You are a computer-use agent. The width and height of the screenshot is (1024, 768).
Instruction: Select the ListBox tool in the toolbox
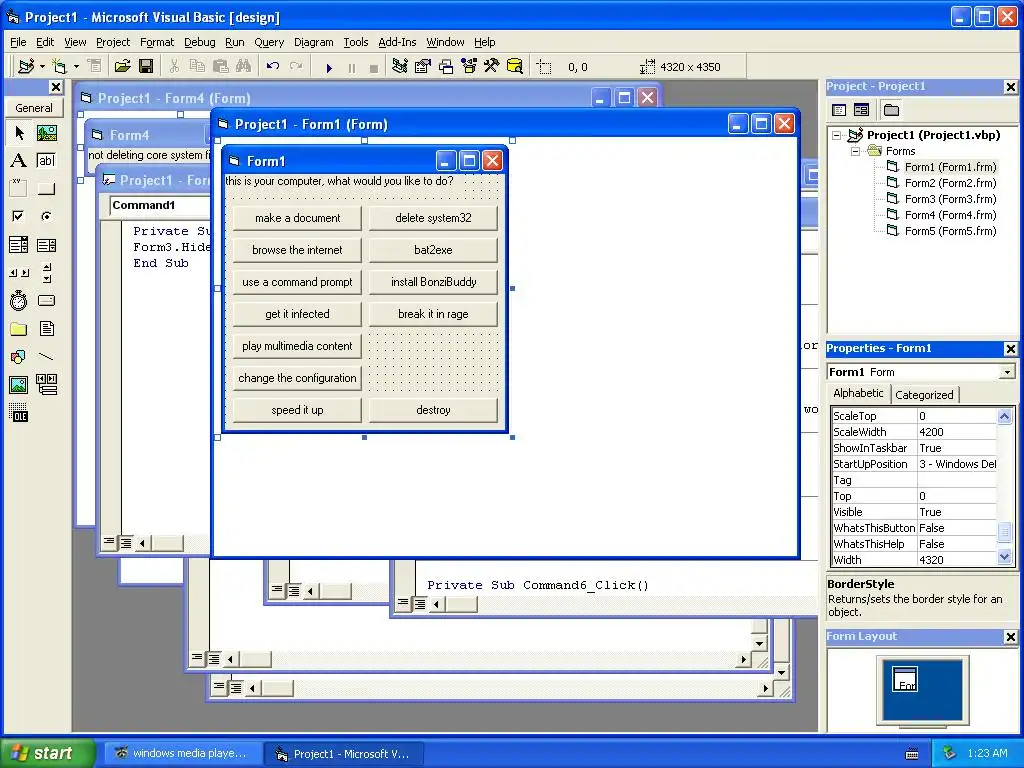(46, 245)
